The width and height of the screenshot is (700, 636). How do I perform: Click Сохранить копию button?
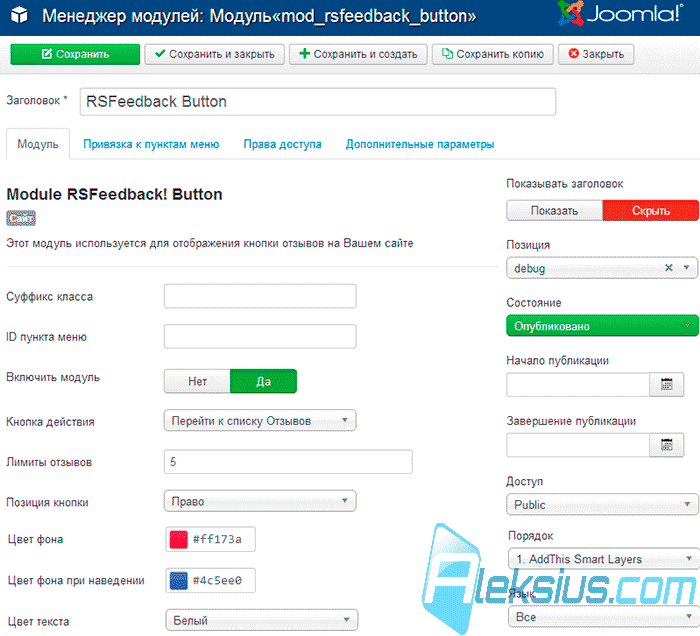(492, 54)
